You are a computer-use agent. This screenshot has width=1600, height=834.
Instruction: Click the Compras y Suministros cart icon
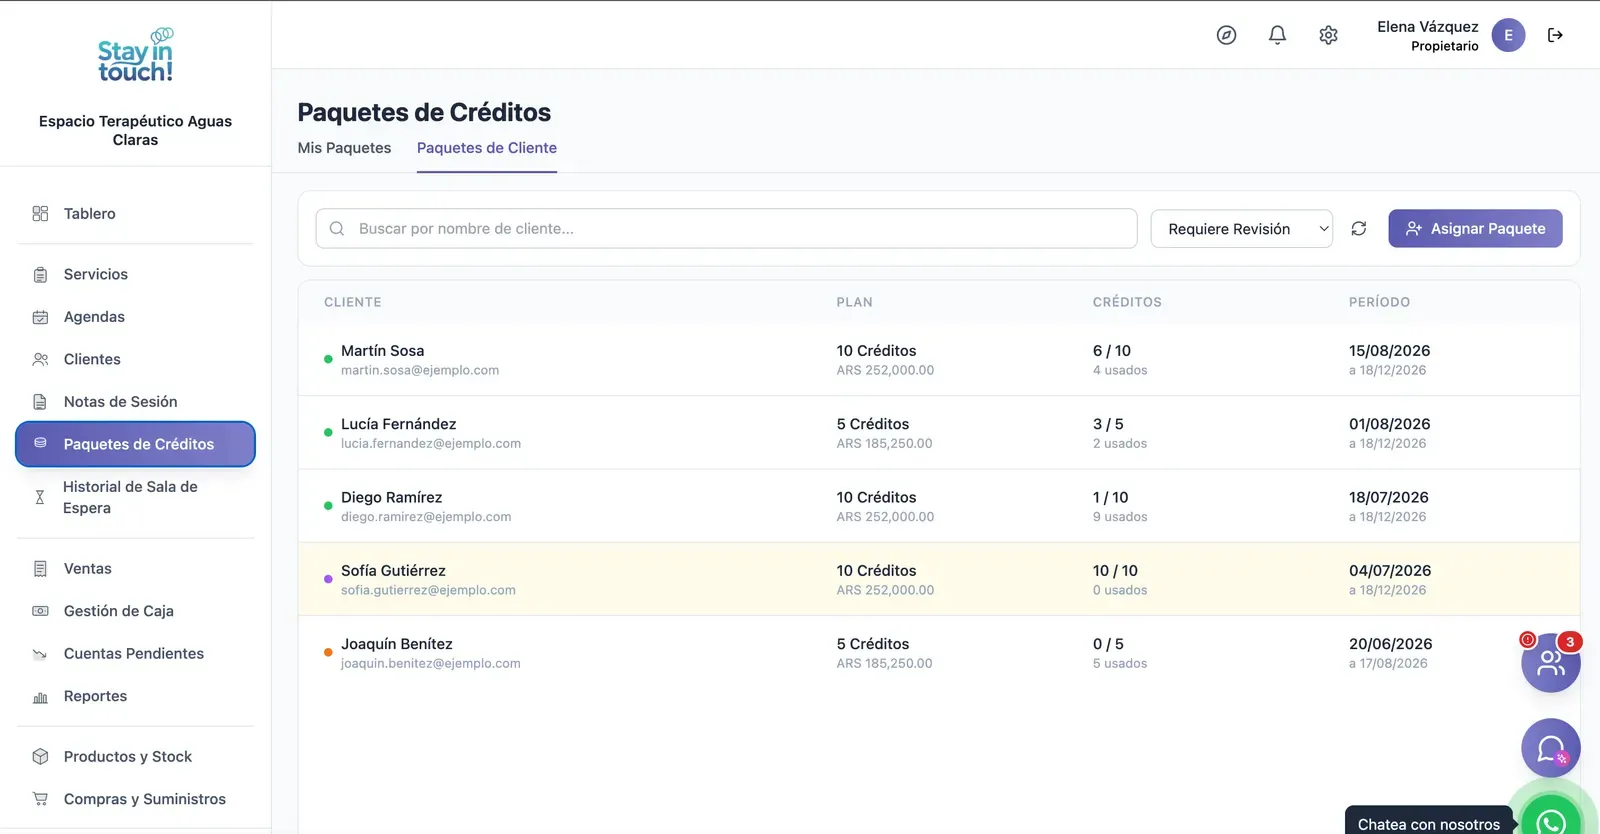(40, 799)
